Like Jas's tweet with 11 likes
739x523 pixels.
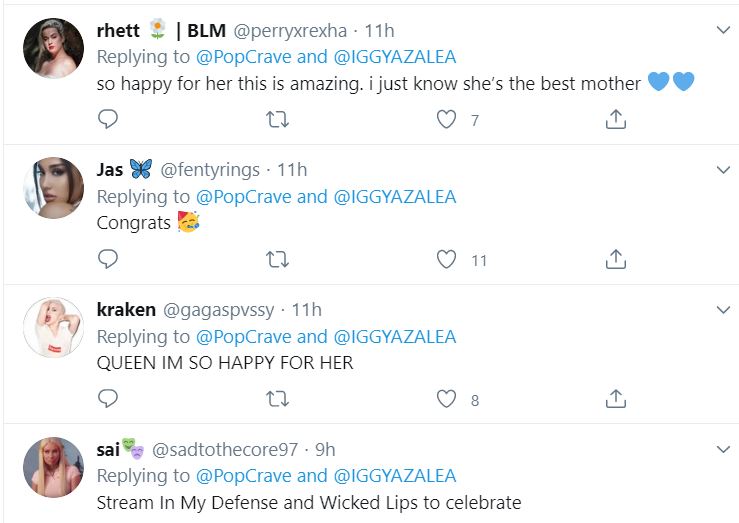coord(447,260)
